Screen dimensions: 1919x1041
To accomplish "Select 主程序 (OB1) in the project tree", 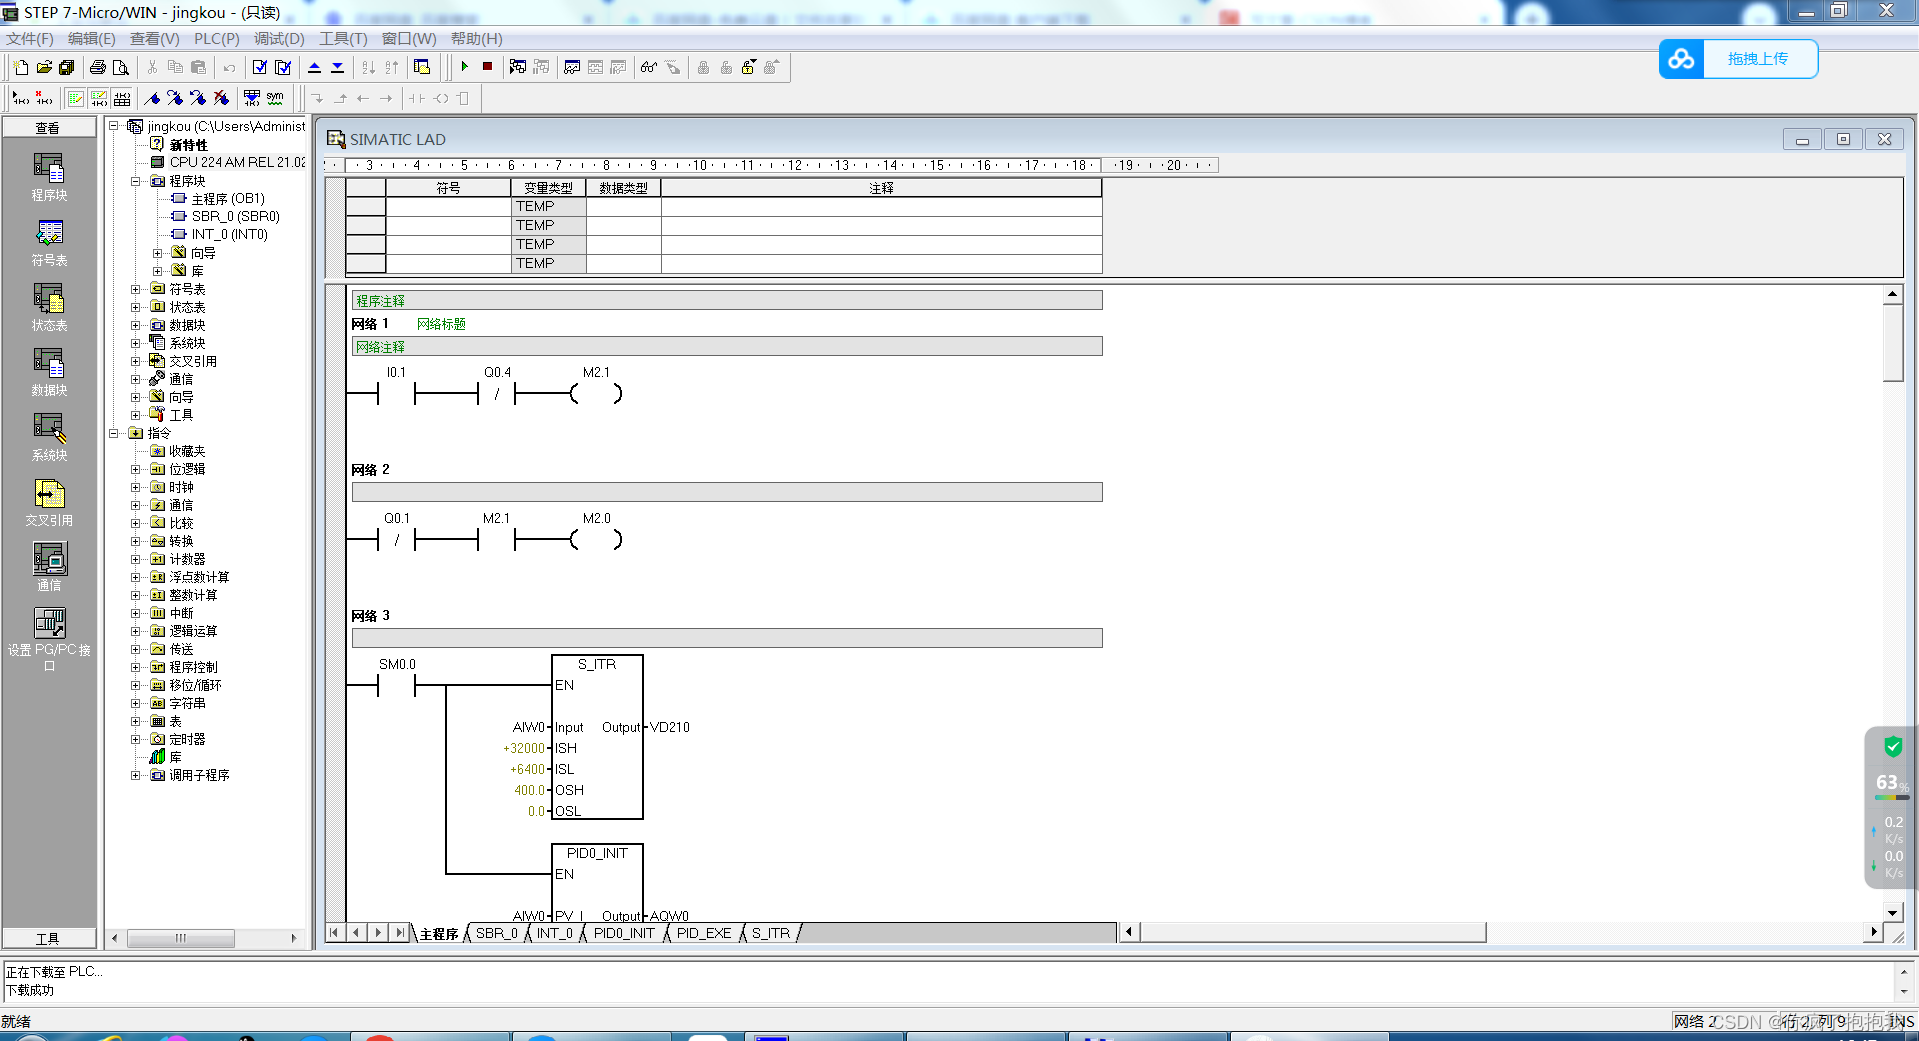I will pos(228,199).
